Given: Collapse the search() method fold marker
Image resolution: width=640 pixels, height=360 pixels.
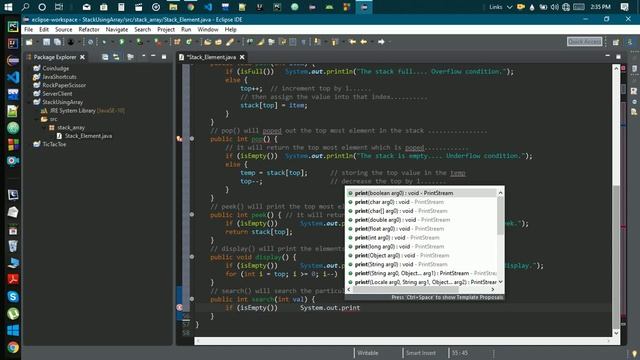Looking at the screenshot, I should (x=192, y=299).
